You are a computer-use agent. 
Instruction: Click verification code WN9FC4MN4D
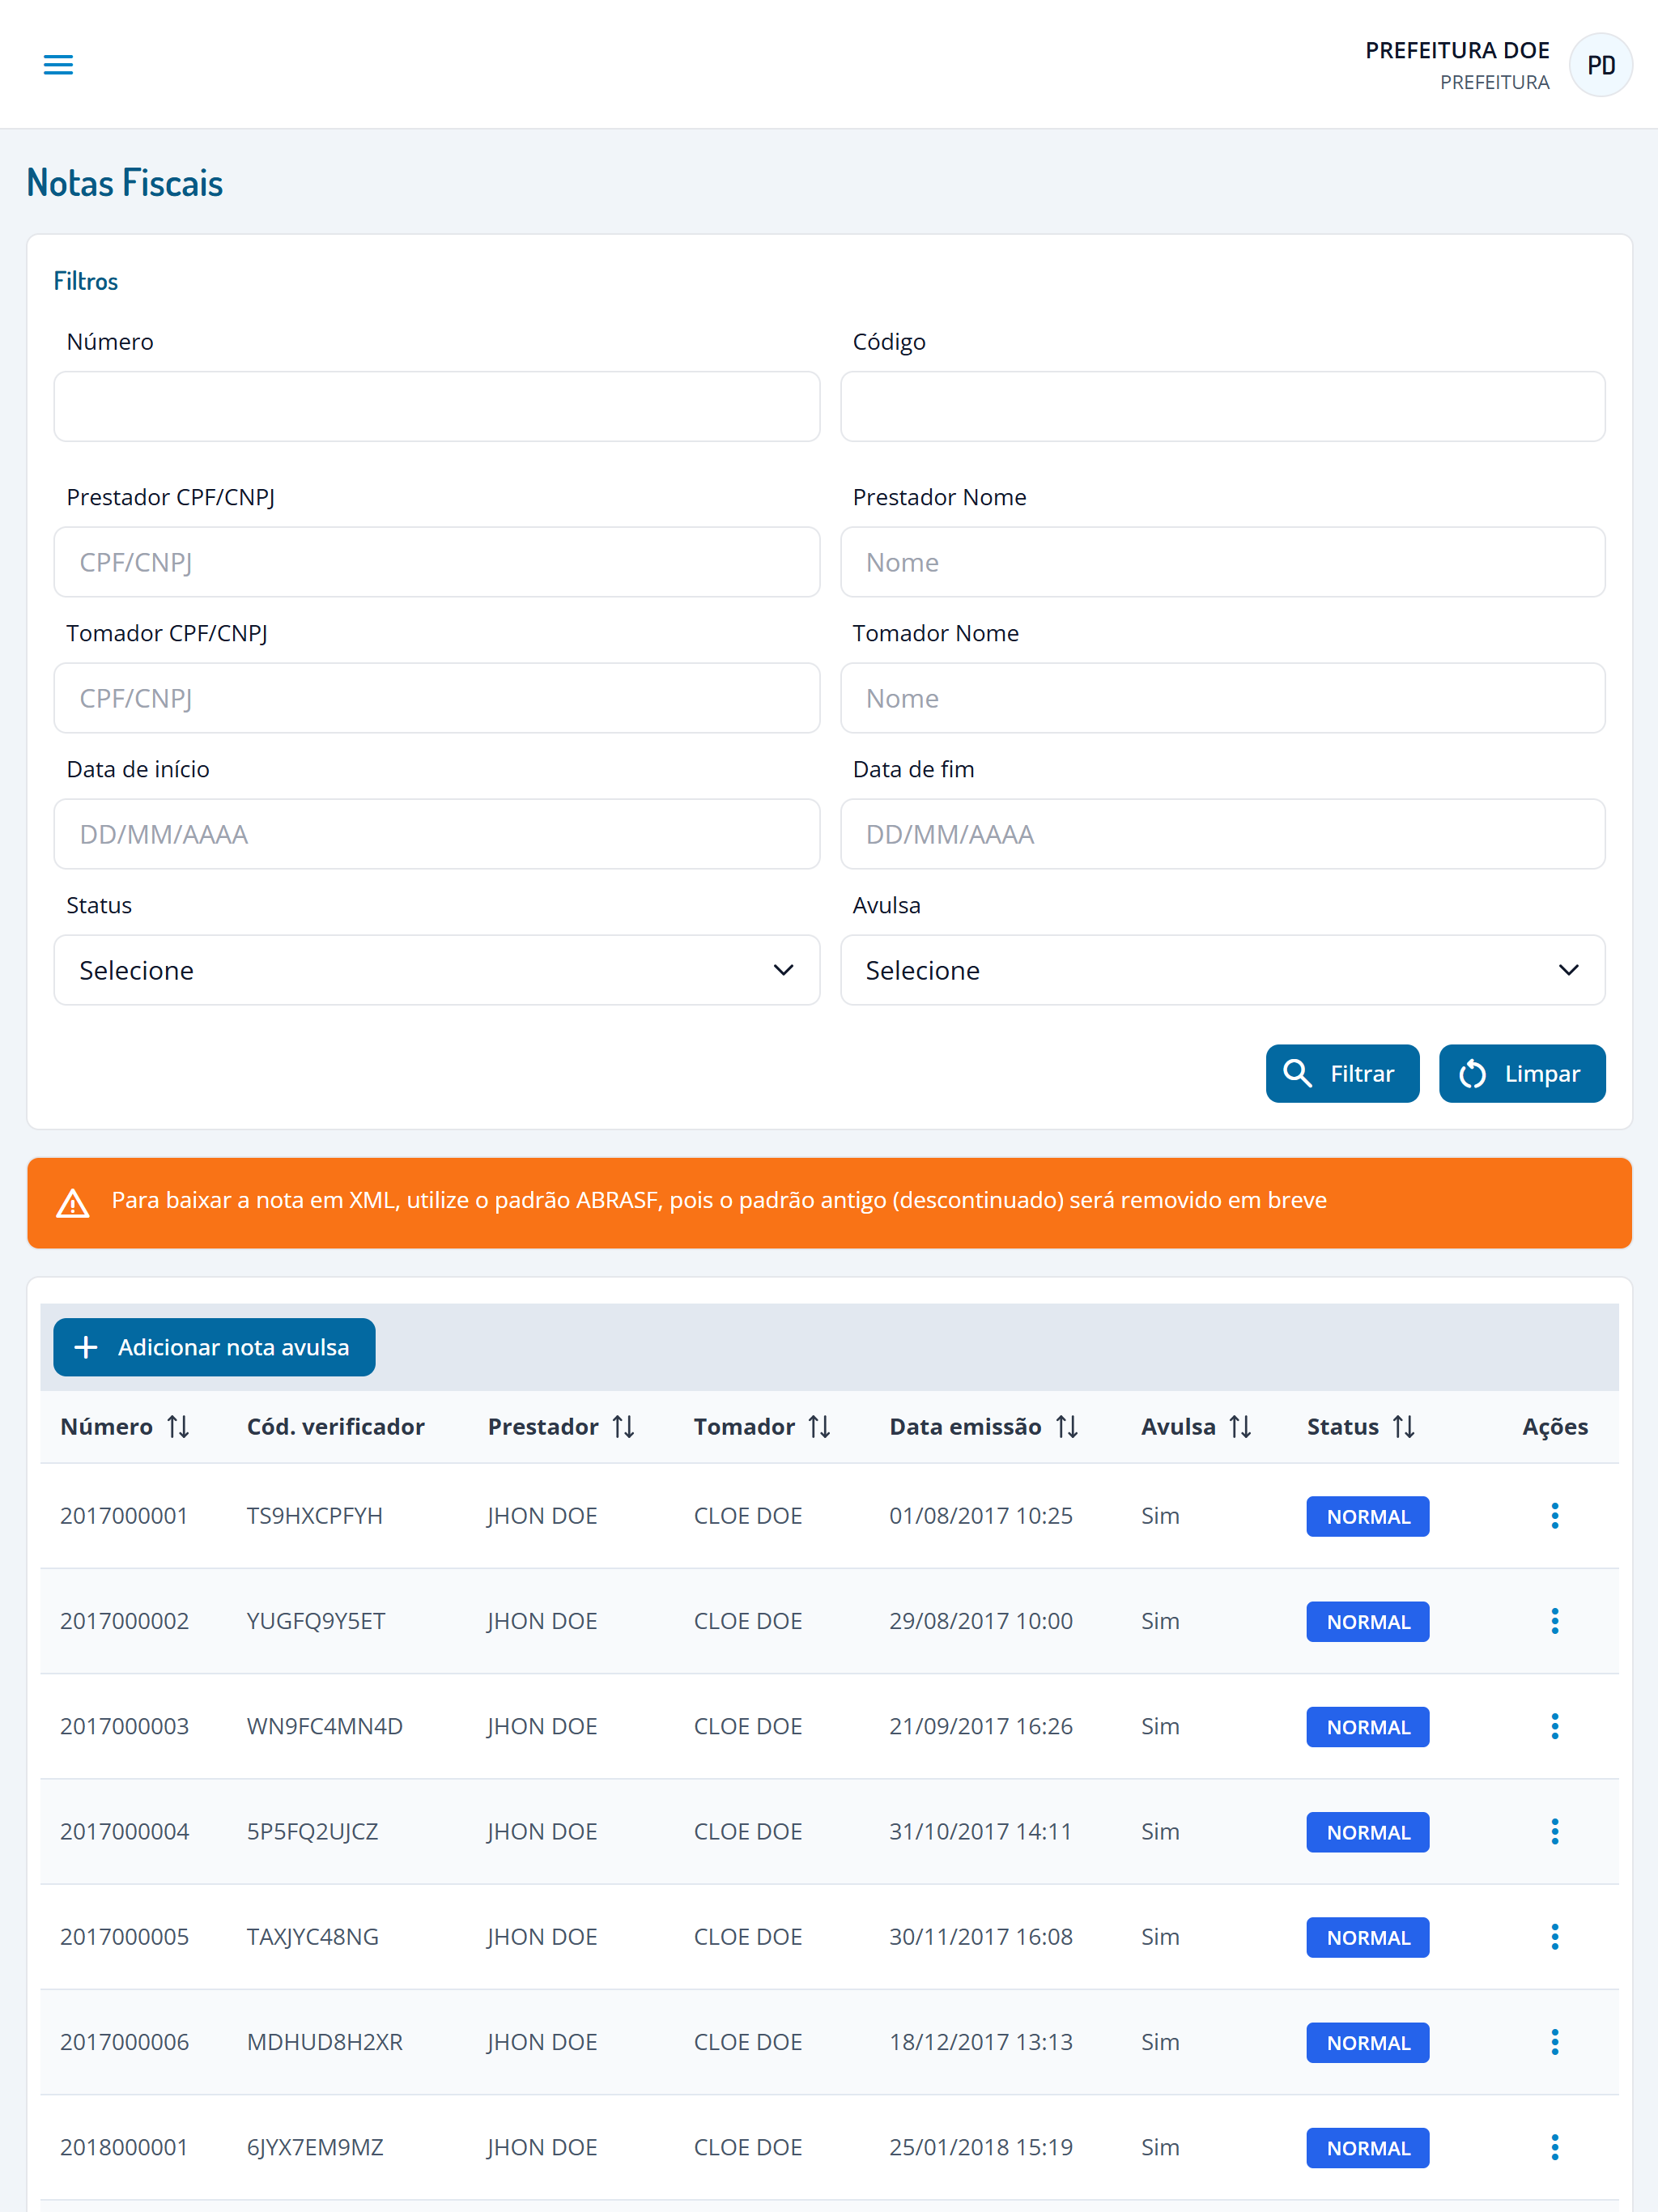(x=325, y=1726)
